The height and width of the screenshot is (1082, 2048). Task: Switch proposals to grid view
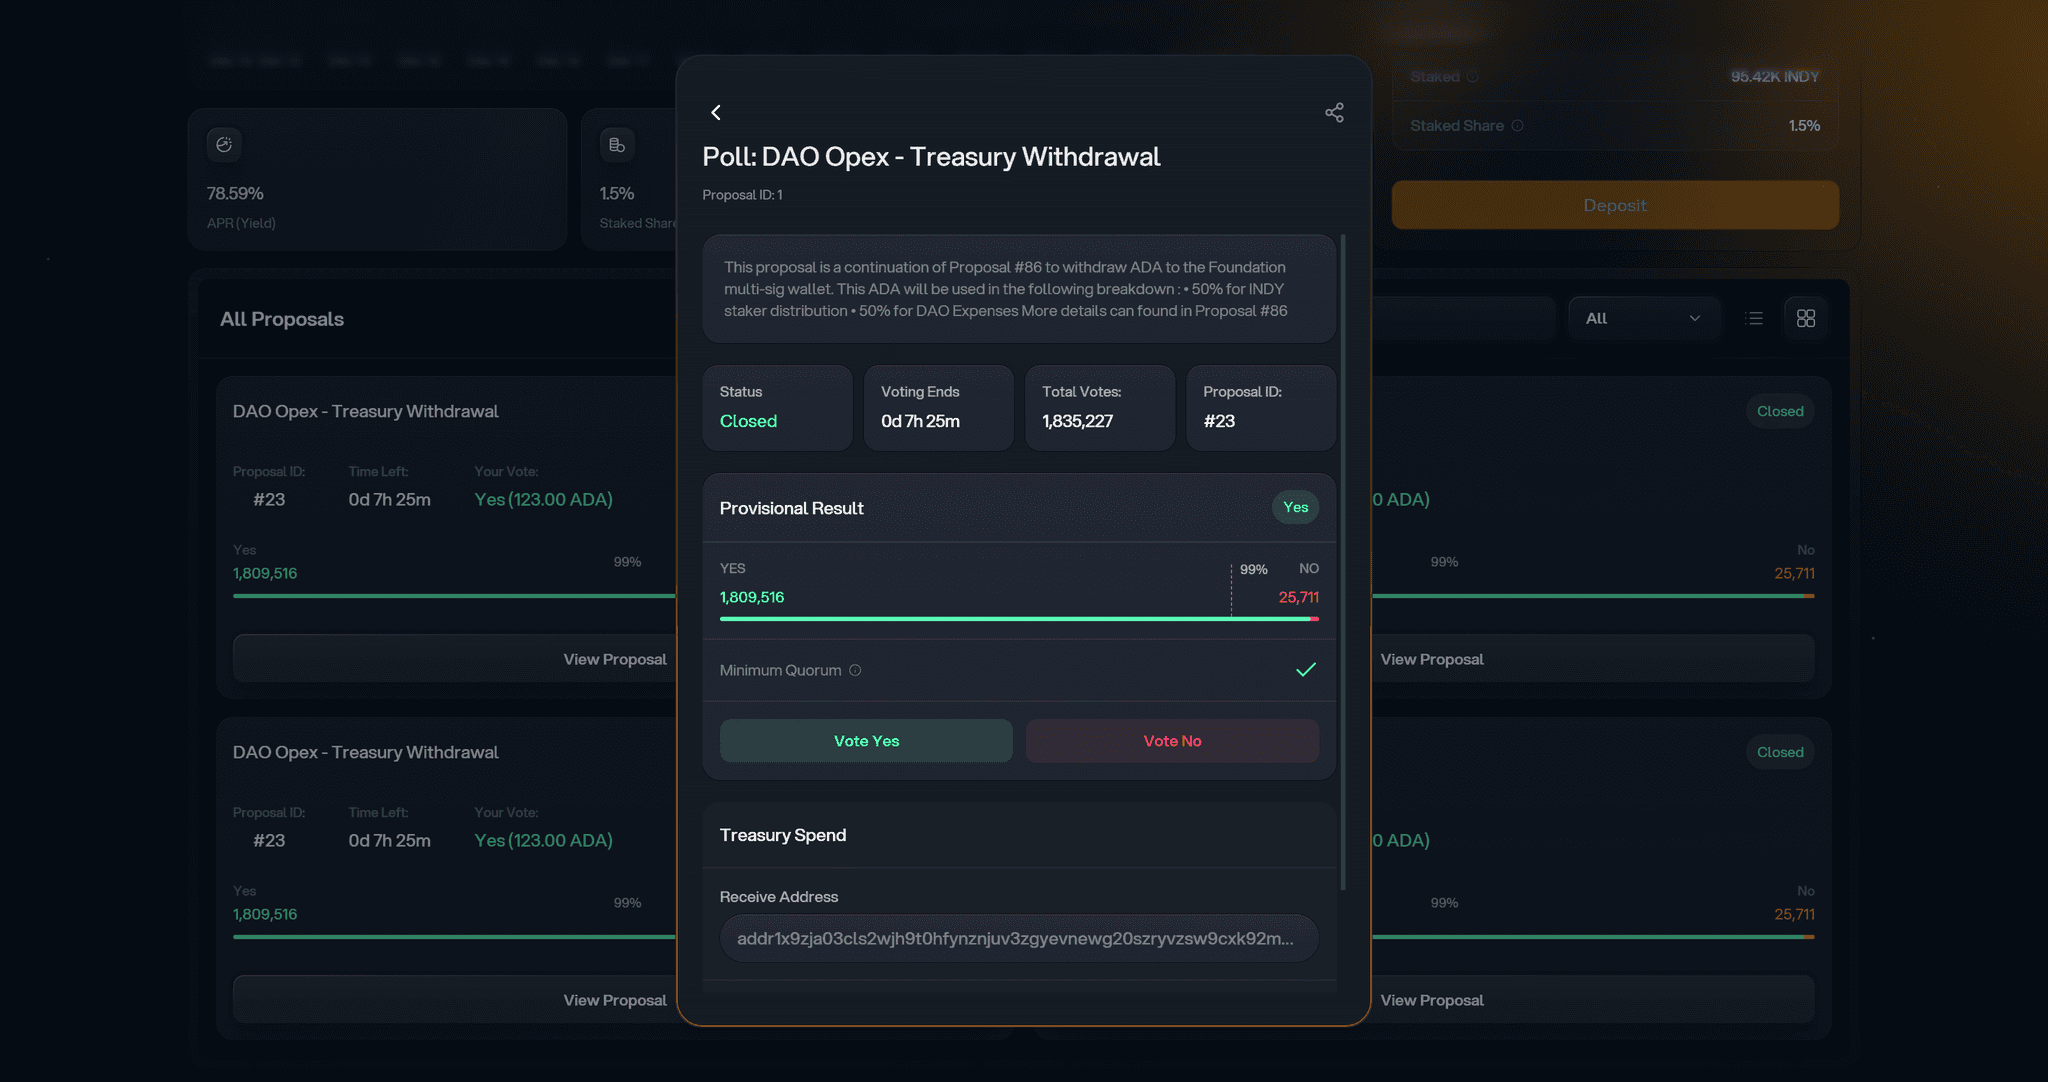coord(1806,318)
